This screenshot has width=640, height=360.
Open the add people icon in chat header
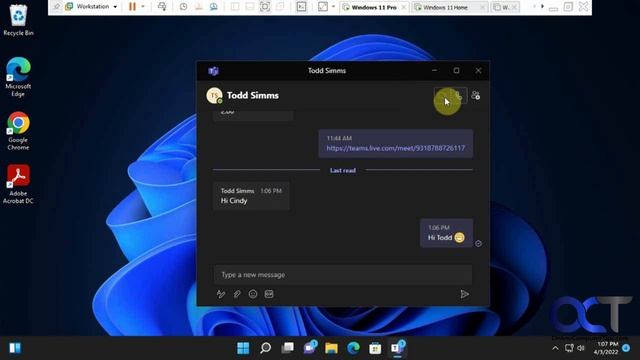(476, 96)
